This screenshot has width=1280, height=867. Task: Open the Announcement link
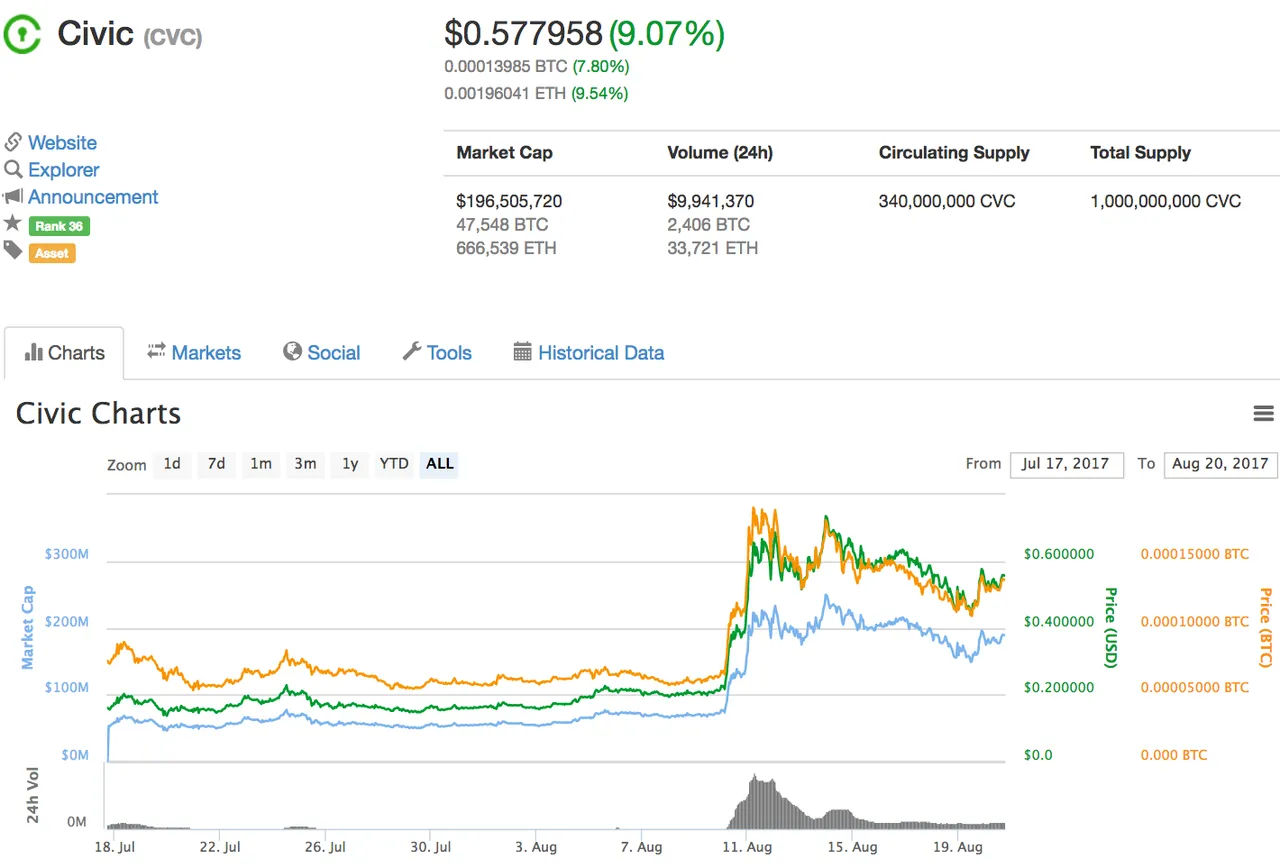93,197
